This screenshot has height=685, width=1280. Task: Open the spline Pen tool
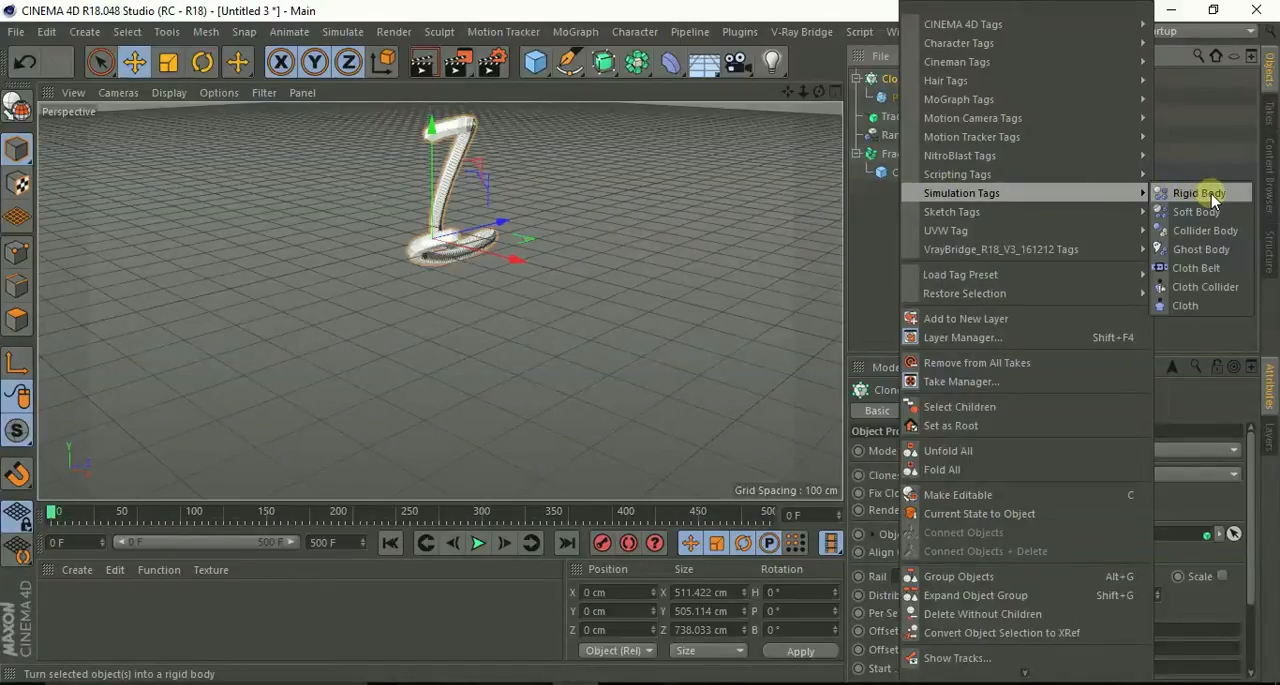(x=570, y=63)
